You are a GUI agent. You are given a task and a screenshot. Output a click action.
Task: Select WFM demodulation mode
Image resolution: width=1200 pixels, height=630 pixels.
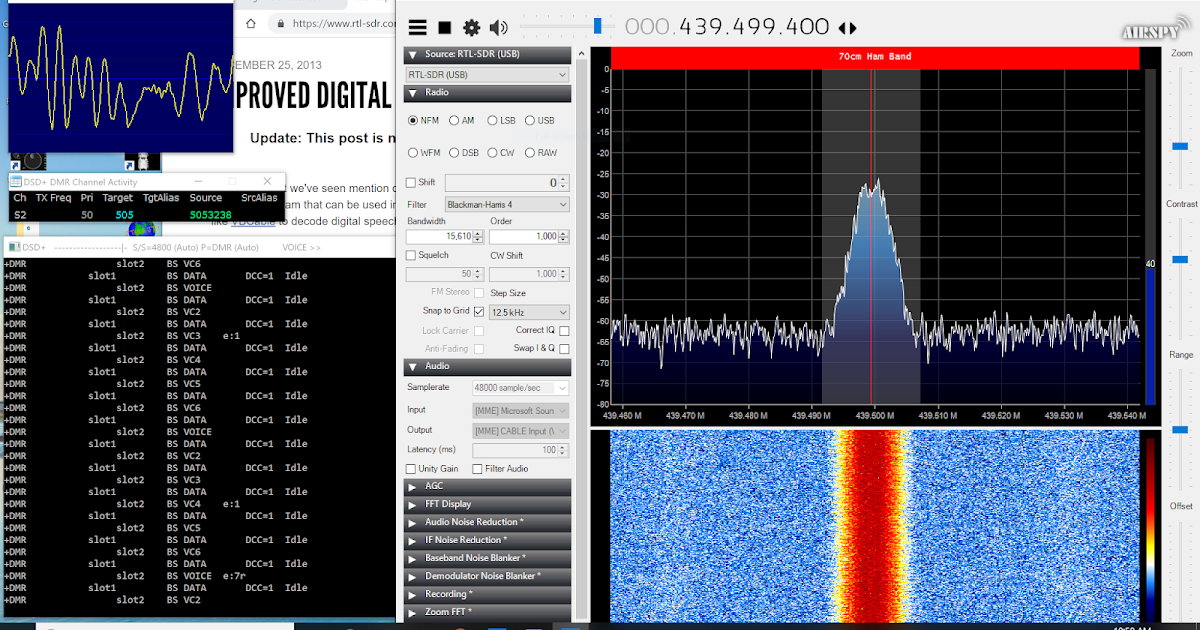click(413, 153)
